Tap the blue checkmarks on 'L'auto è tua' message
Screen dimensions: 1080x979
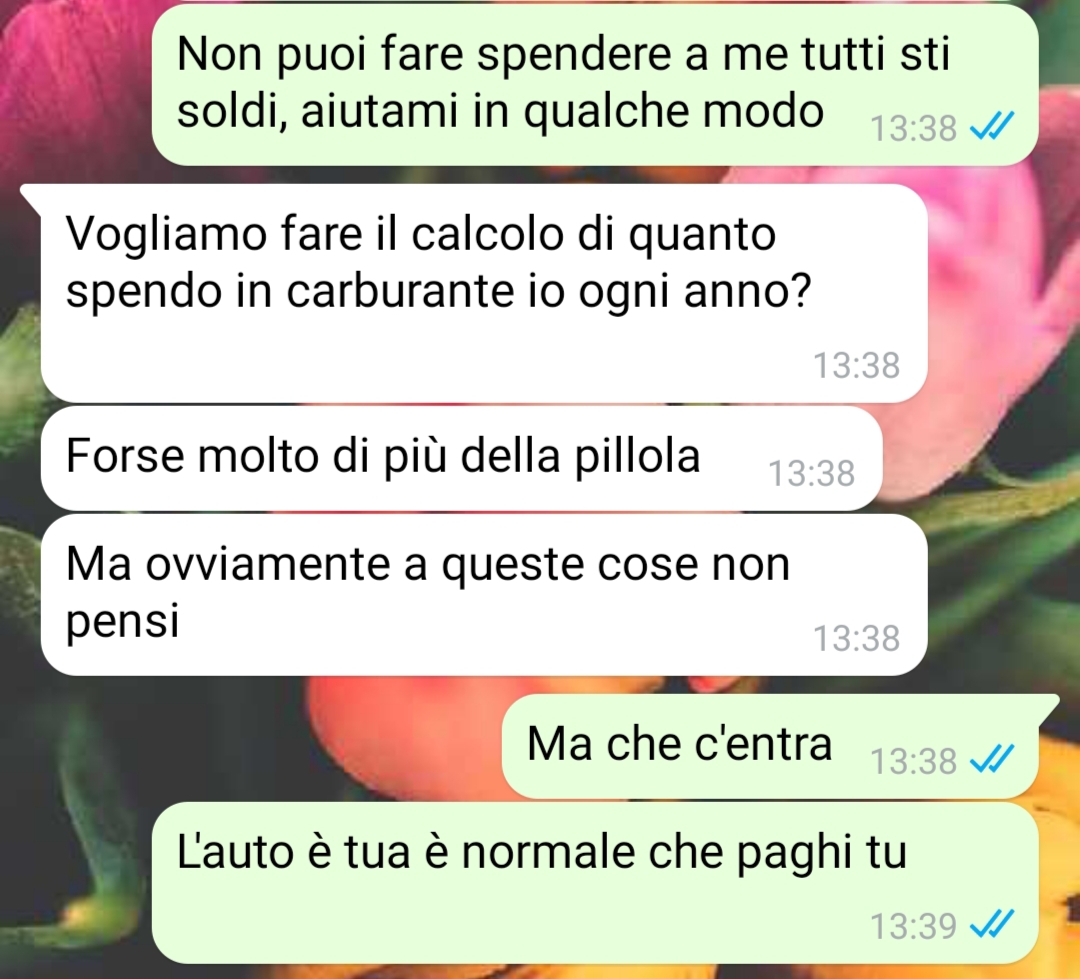point(991,924)
